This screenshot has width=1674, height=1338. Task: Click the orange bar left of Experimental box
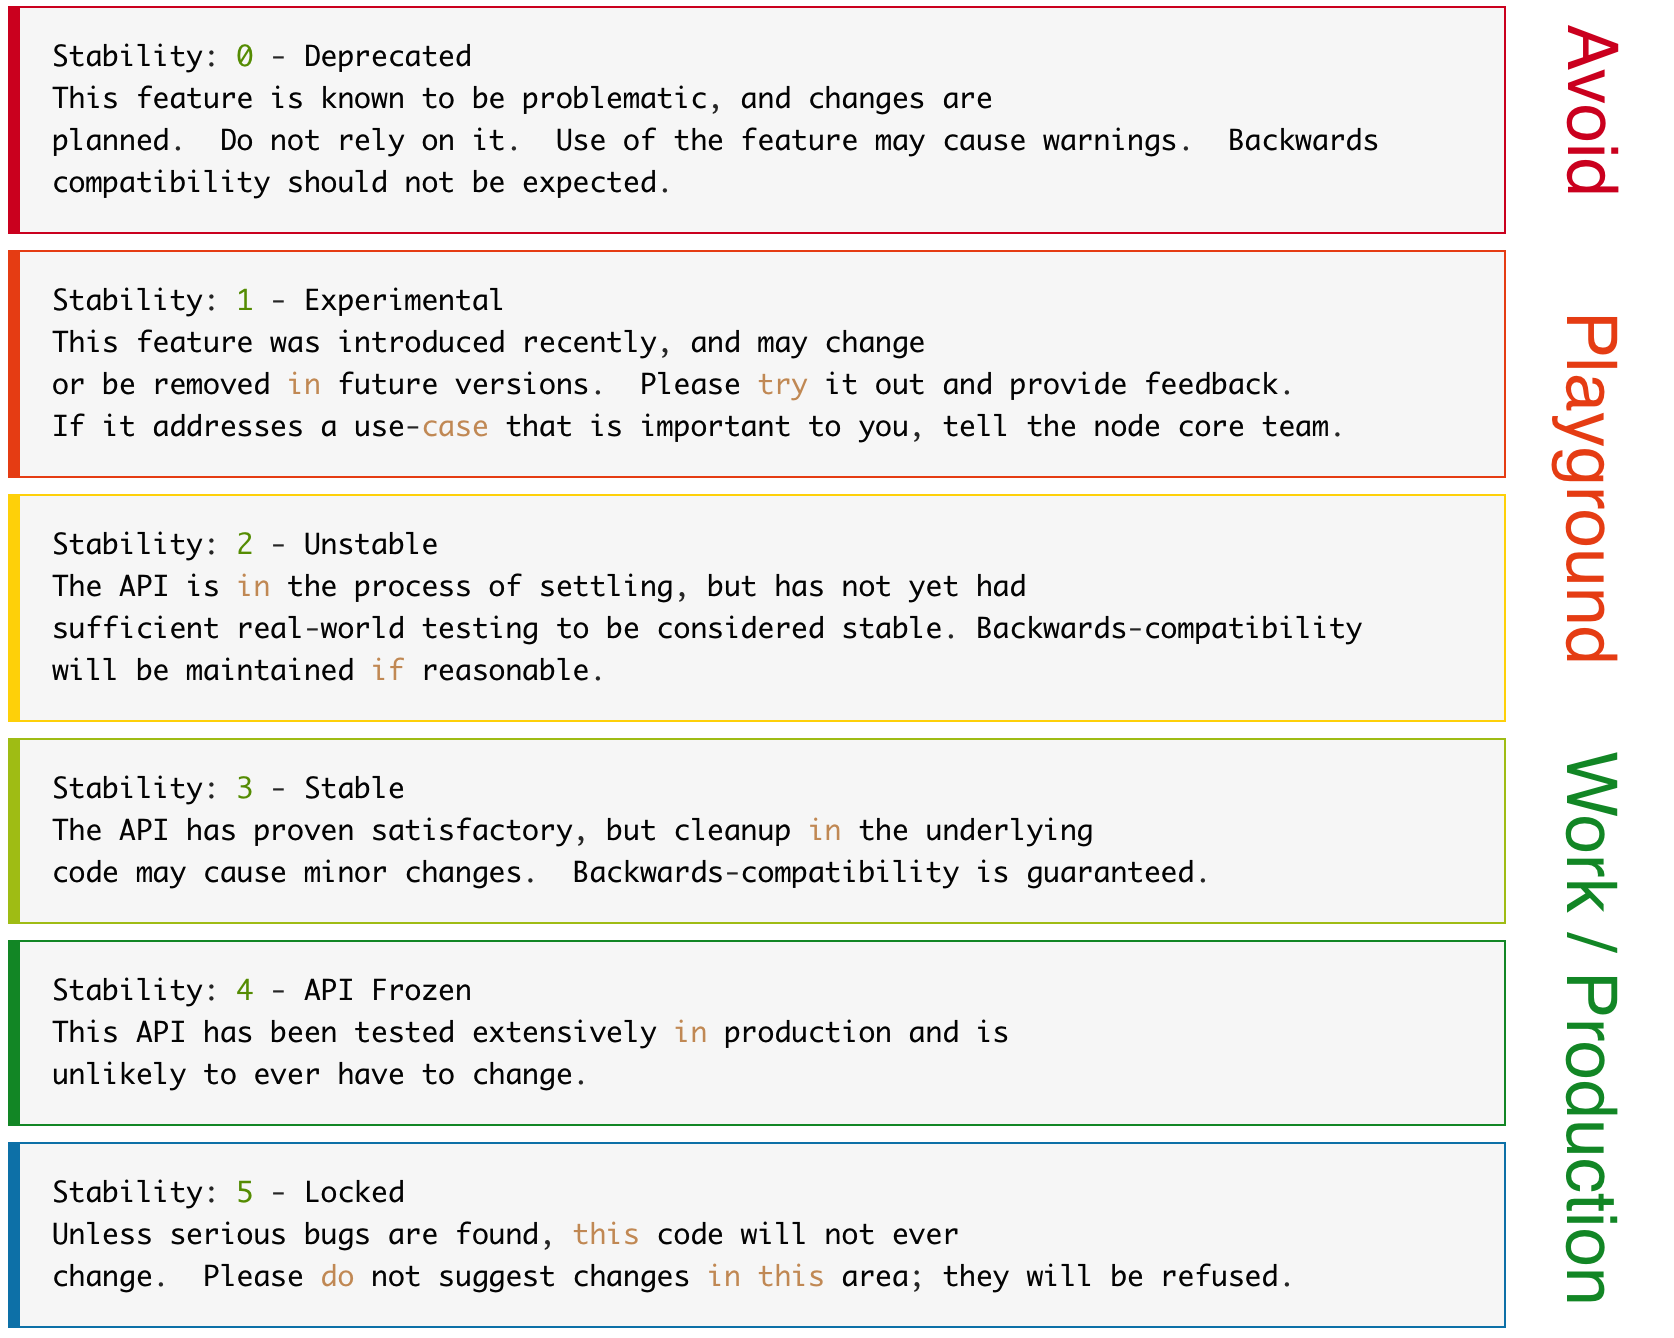point(14,364)
